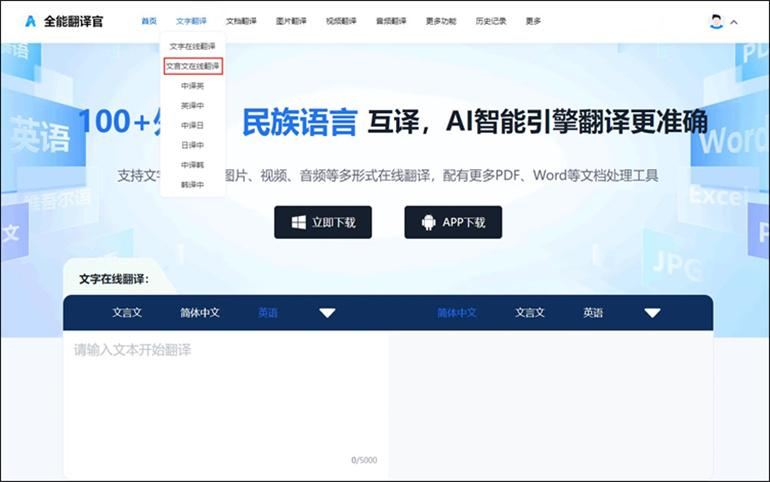Viewport: 770px width, 482px height.
Task: Collapse the account chevron next to avatar
Action: pyautogui.click(x=734, y=22)
